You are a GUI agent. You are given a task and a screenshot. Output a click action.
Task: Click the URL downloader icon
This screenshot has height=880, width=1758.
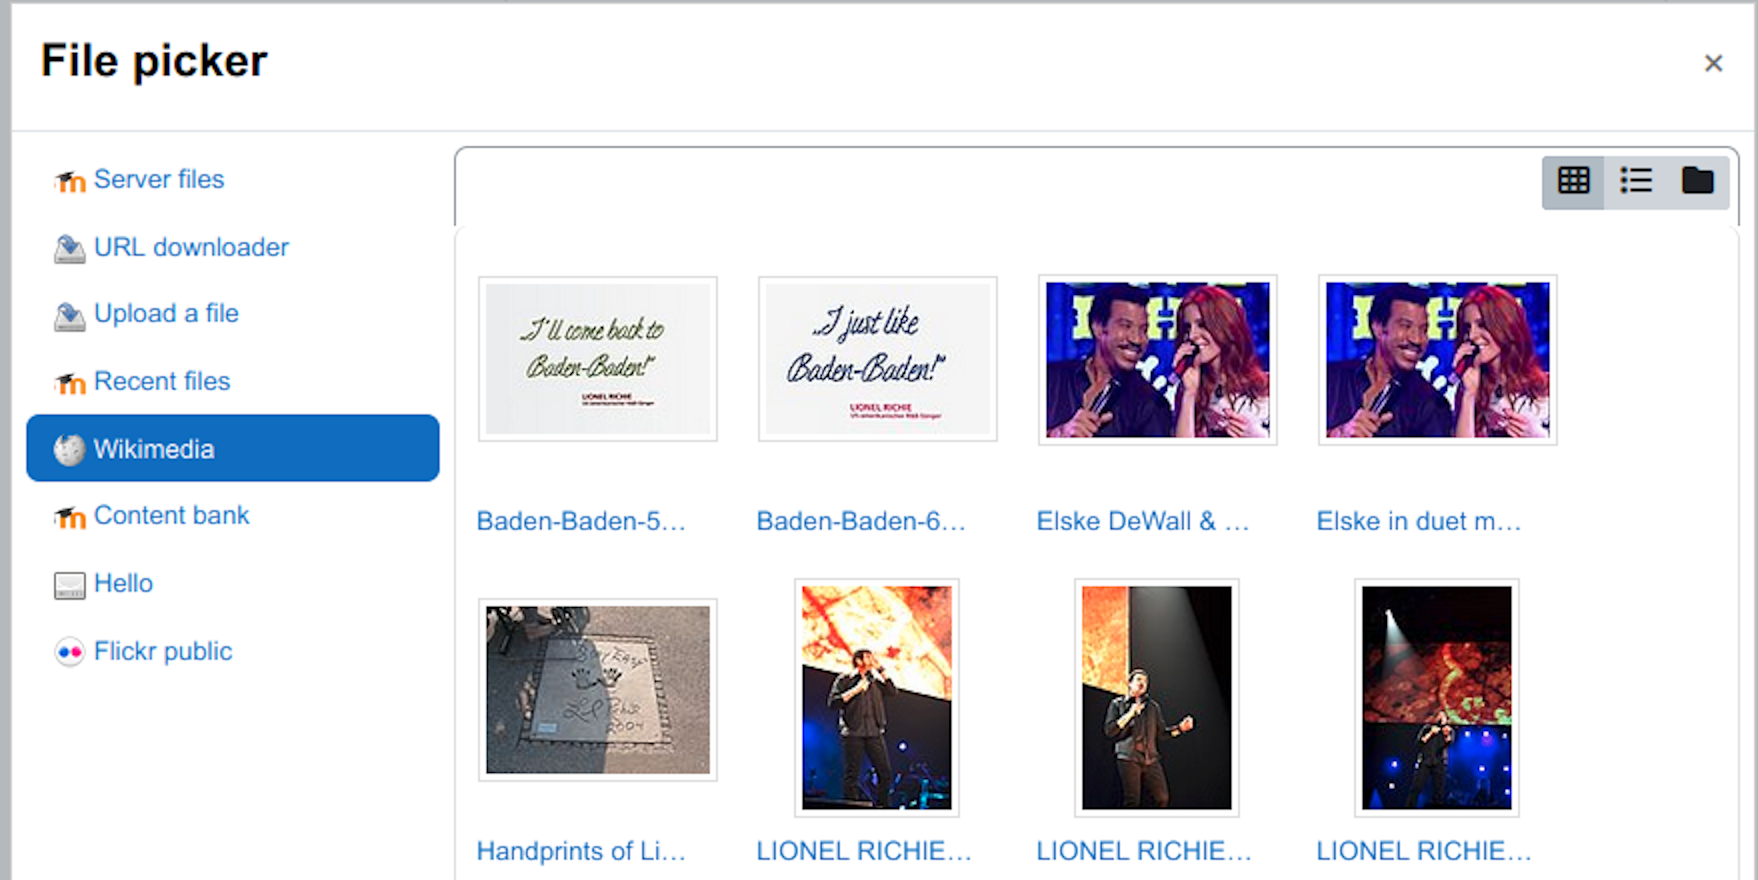(x=69, y=248)
